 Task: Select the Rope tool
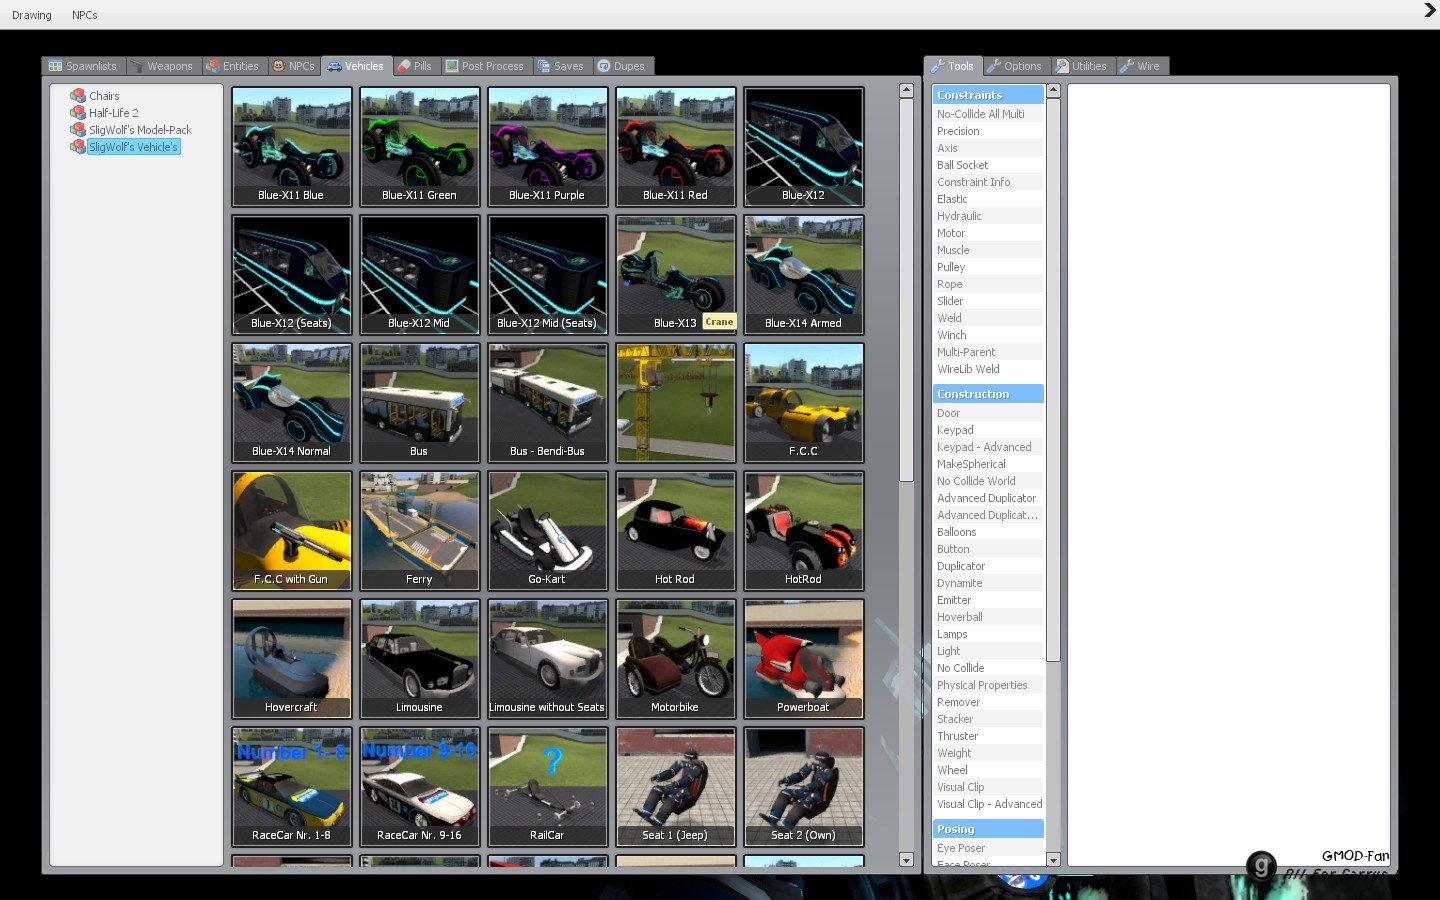pyautogui.click(x=988, y=284)
